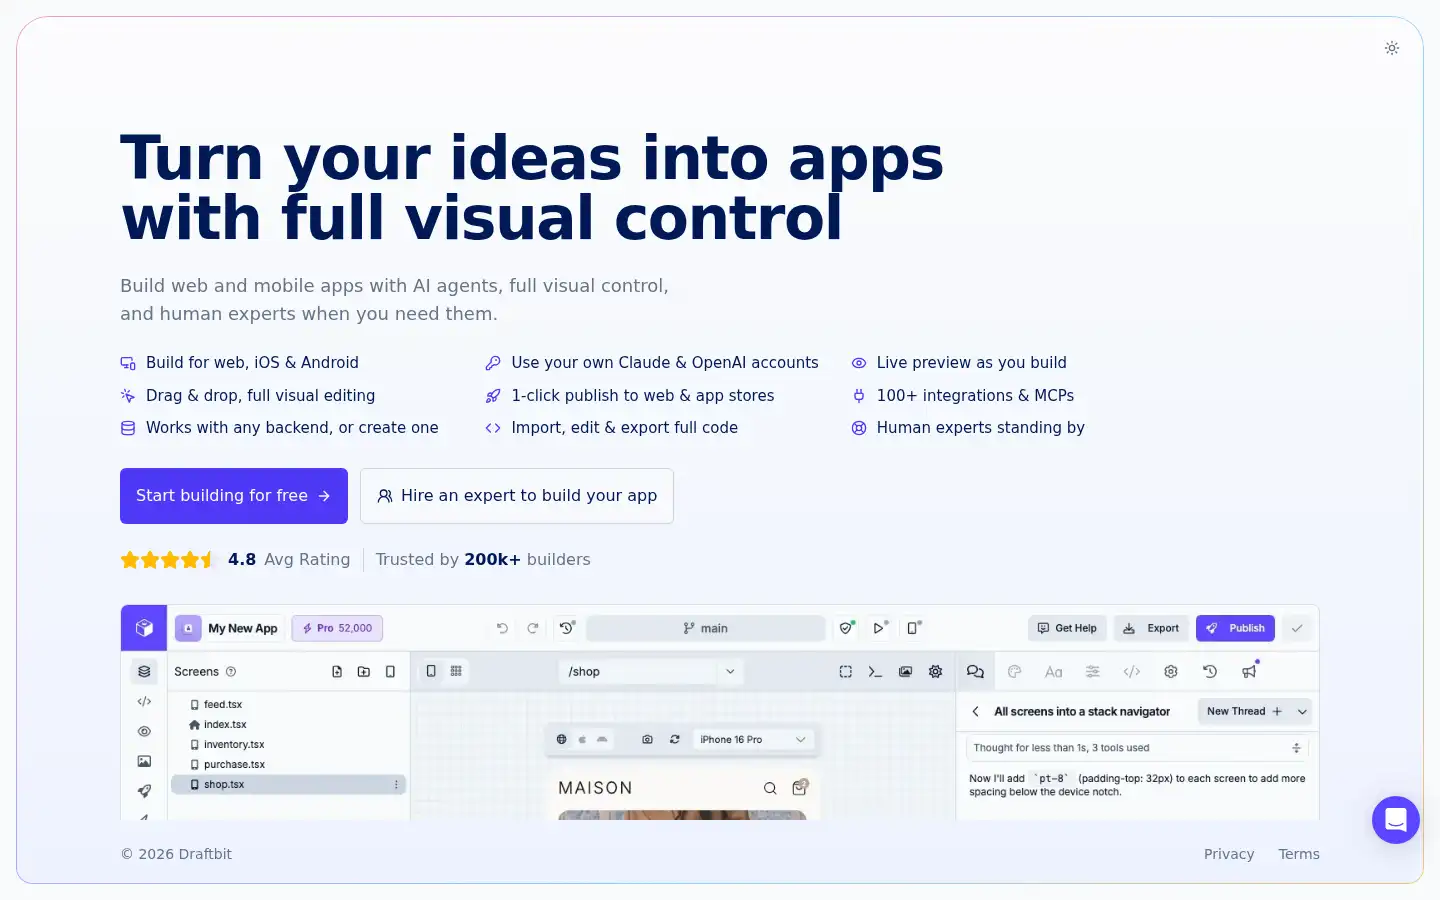Open the chat support bubble
Screen dimensions: 1440x900
tap(1396, 820)
